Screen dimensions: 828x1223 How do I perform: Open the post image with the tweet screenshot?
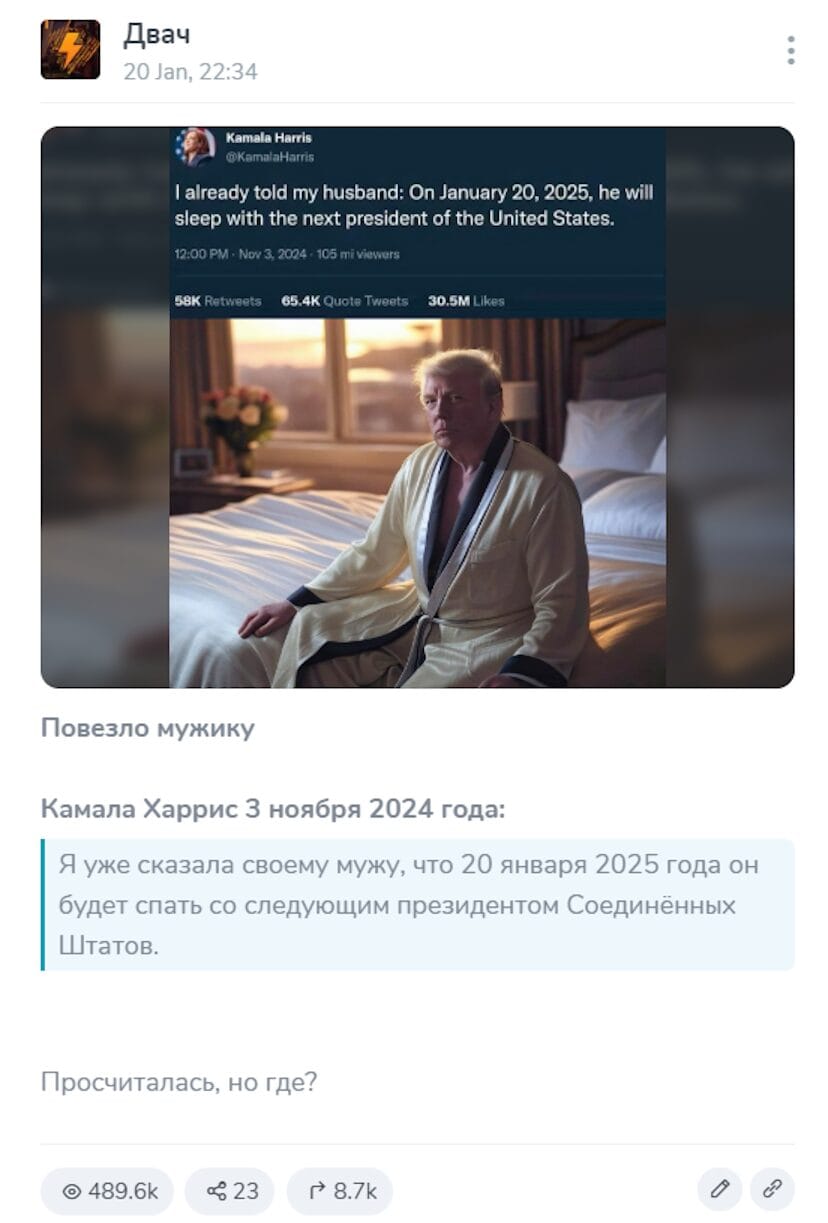[417, 407]
